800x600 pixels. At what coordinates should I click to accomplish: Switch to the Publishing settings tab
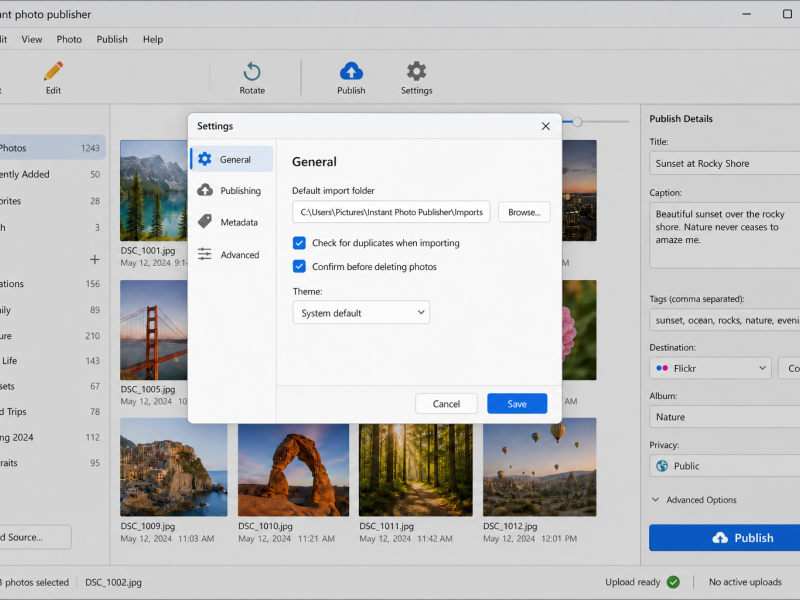[232, 190]
